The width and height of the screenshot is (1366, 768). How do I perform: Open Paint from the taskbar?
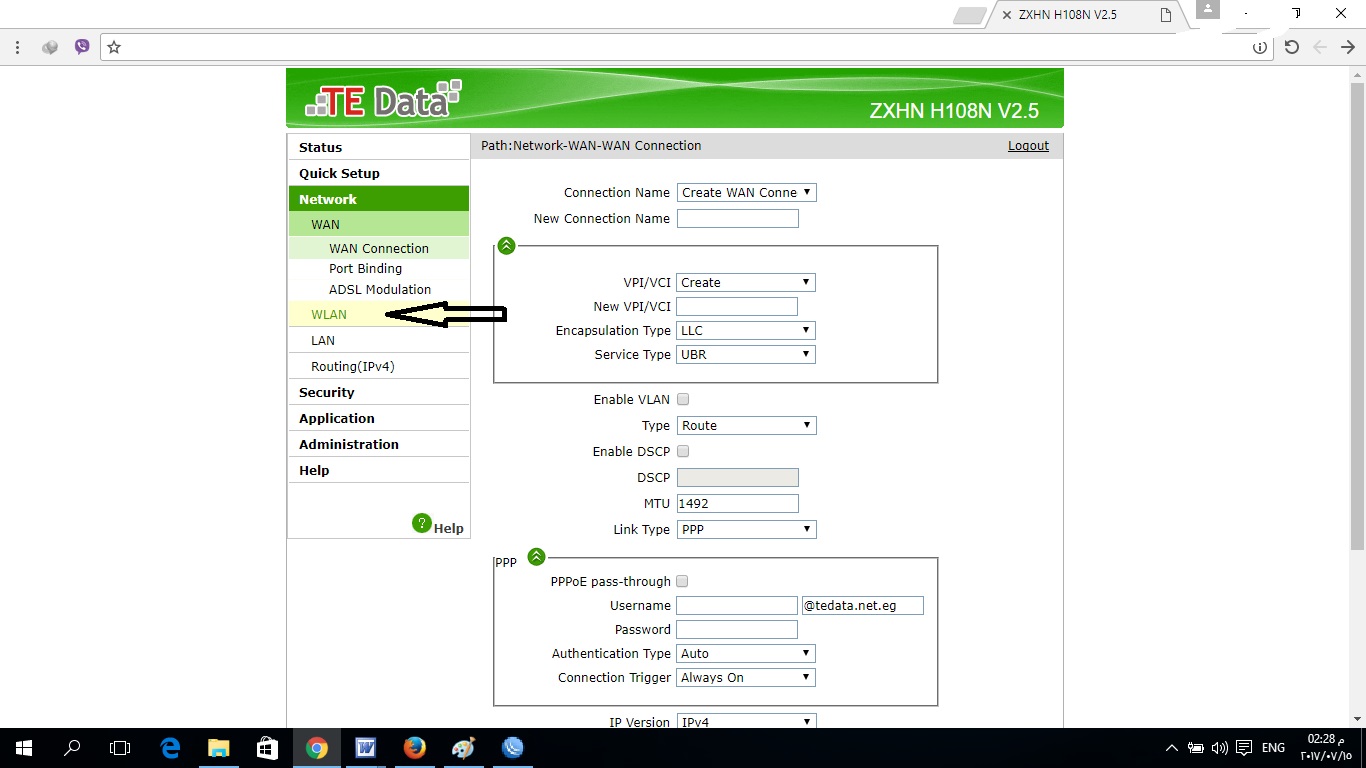pyautogui.click(x=463, y=747)
